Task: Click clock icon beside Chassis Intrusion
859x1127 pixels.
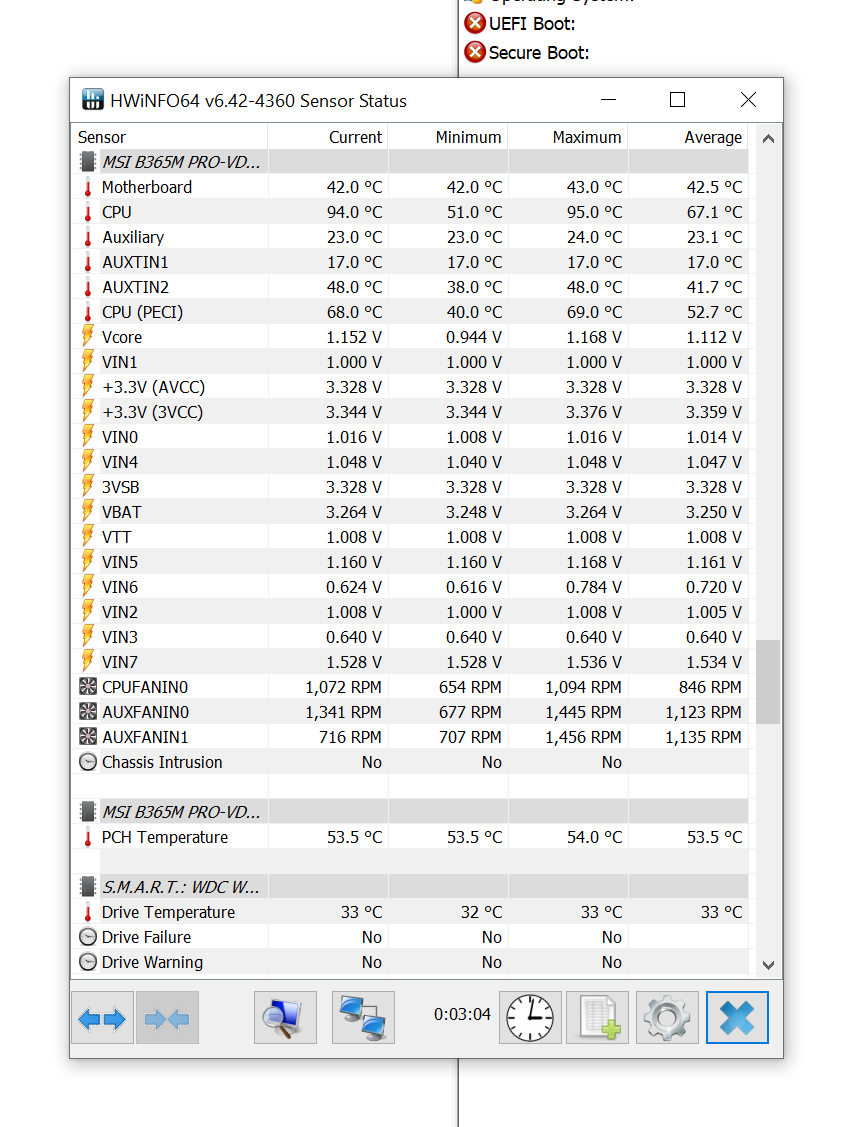Action: (88, 762)
